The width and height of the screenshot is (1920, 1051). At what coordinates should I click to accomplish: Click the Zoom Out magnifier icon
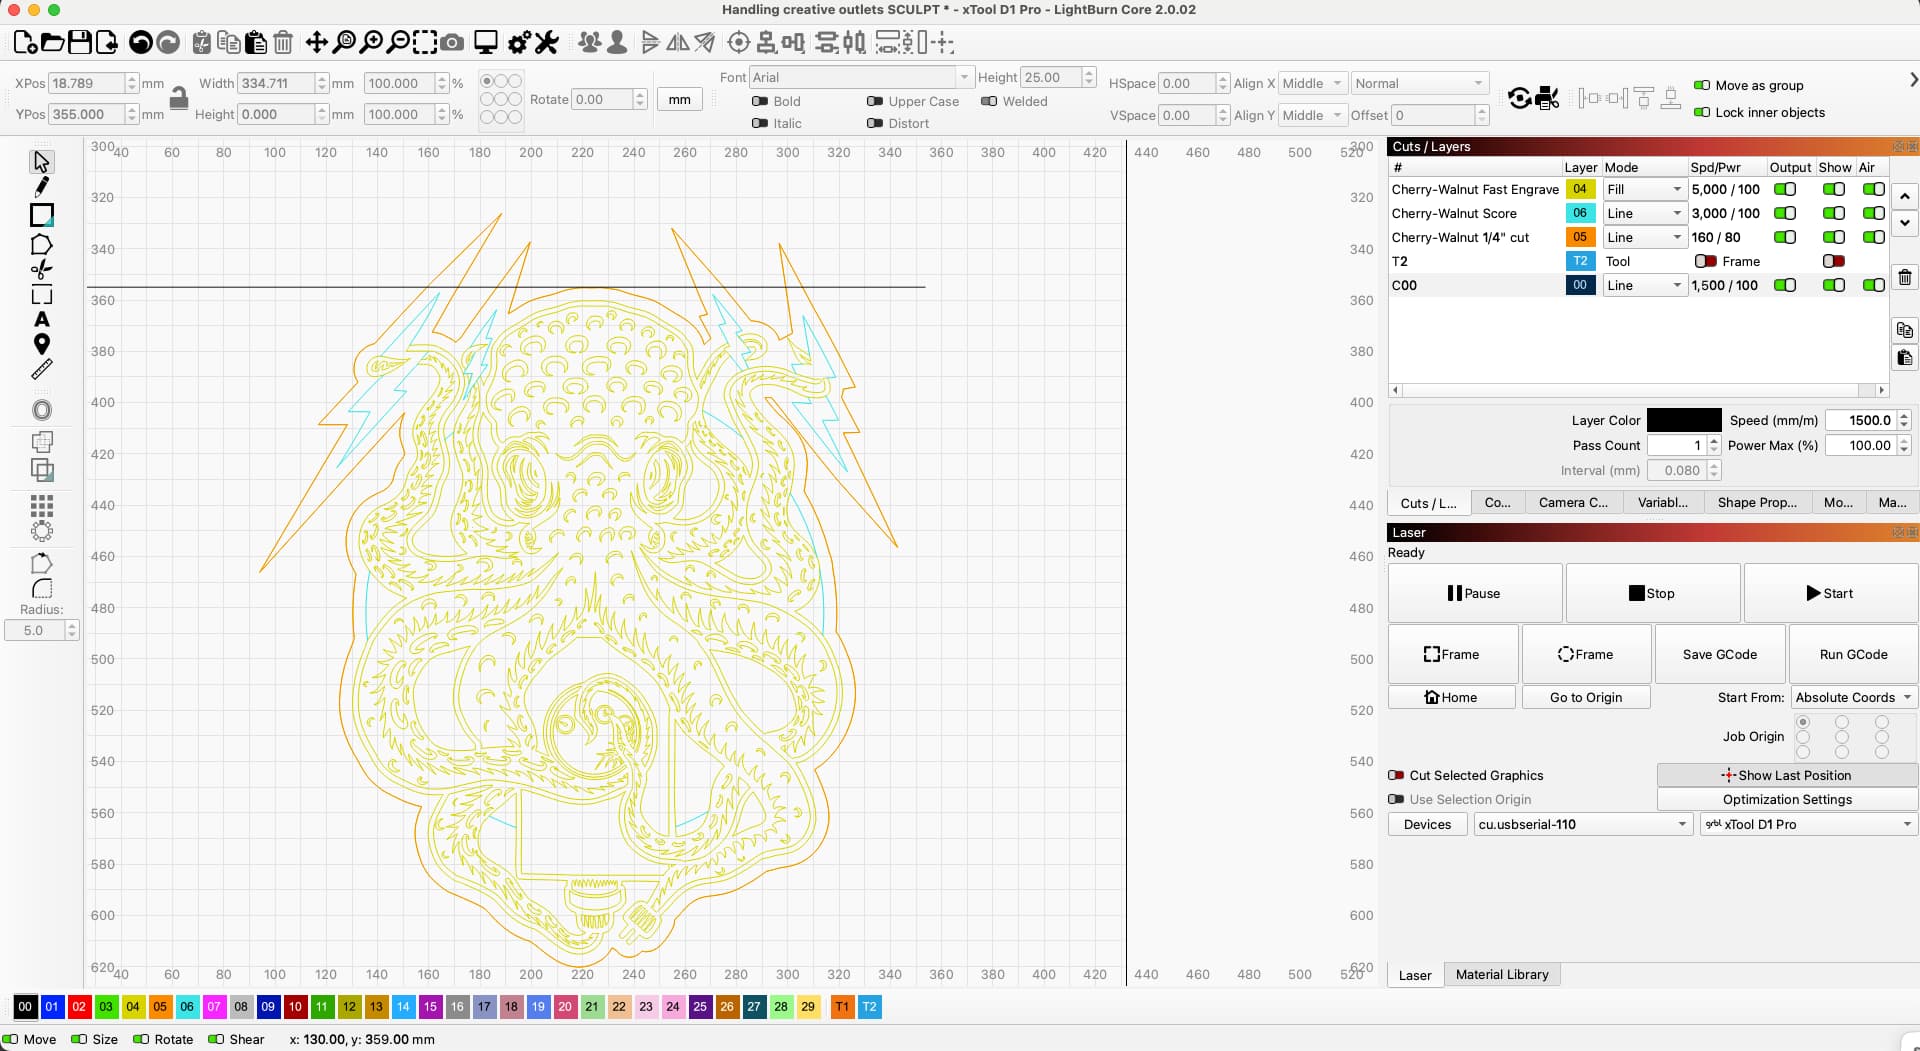pyautogui.click(x=398, y=42)
